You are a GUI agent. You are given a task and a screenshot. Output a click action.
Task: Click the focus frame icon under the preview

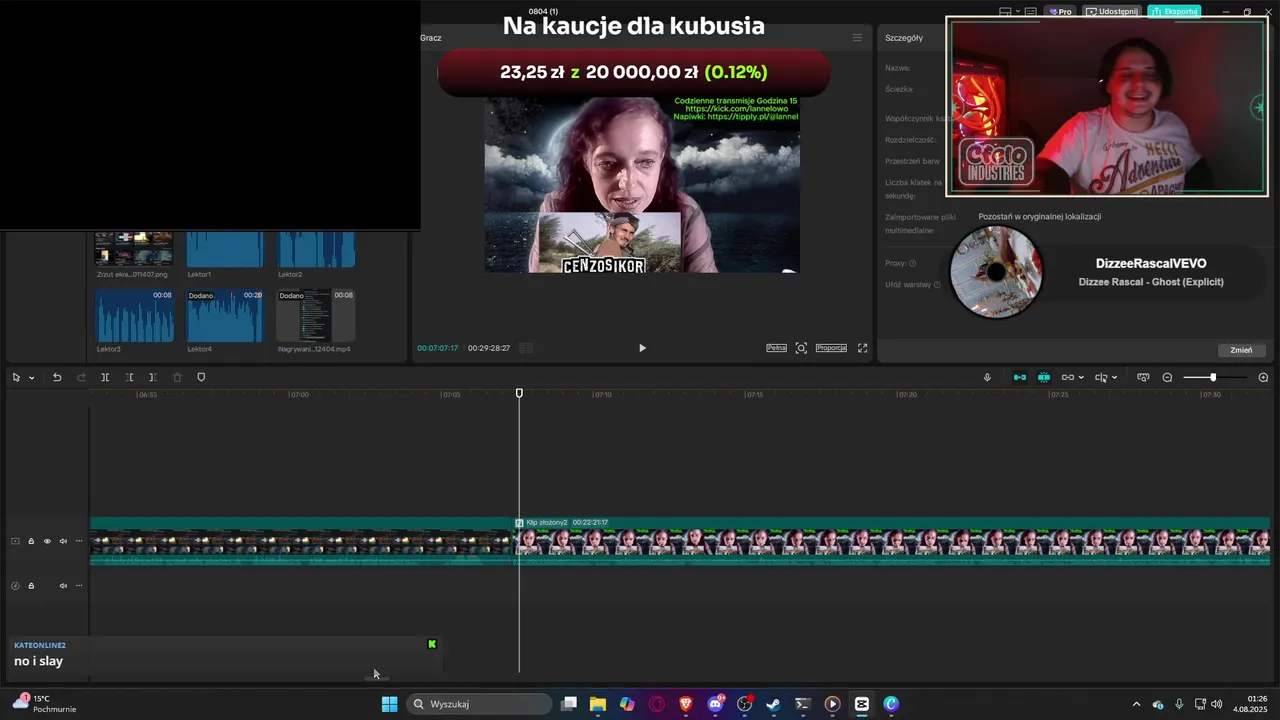point(801,348)
